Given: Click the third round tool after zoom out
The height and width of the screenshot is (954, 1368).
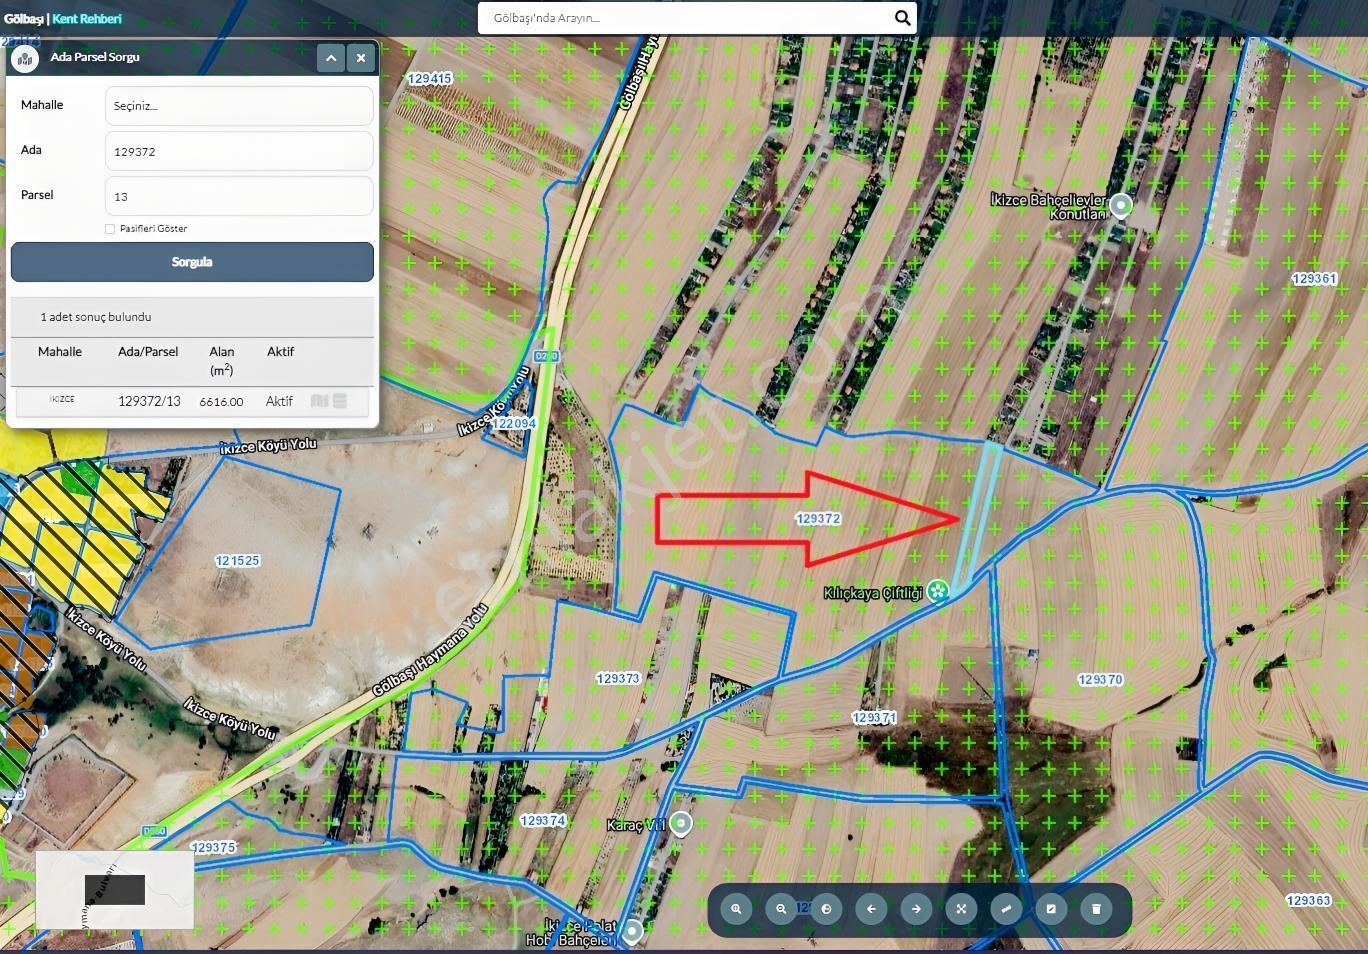Looking at the screenshot, I should [826, 909].
